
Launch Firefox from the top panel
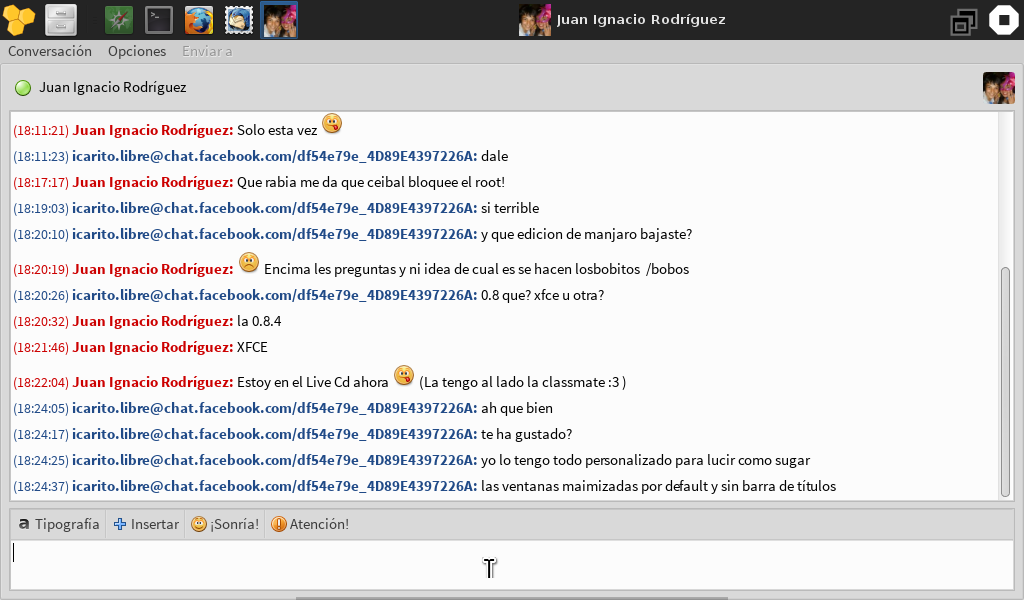pyautogui.click(x=199, y=20)
